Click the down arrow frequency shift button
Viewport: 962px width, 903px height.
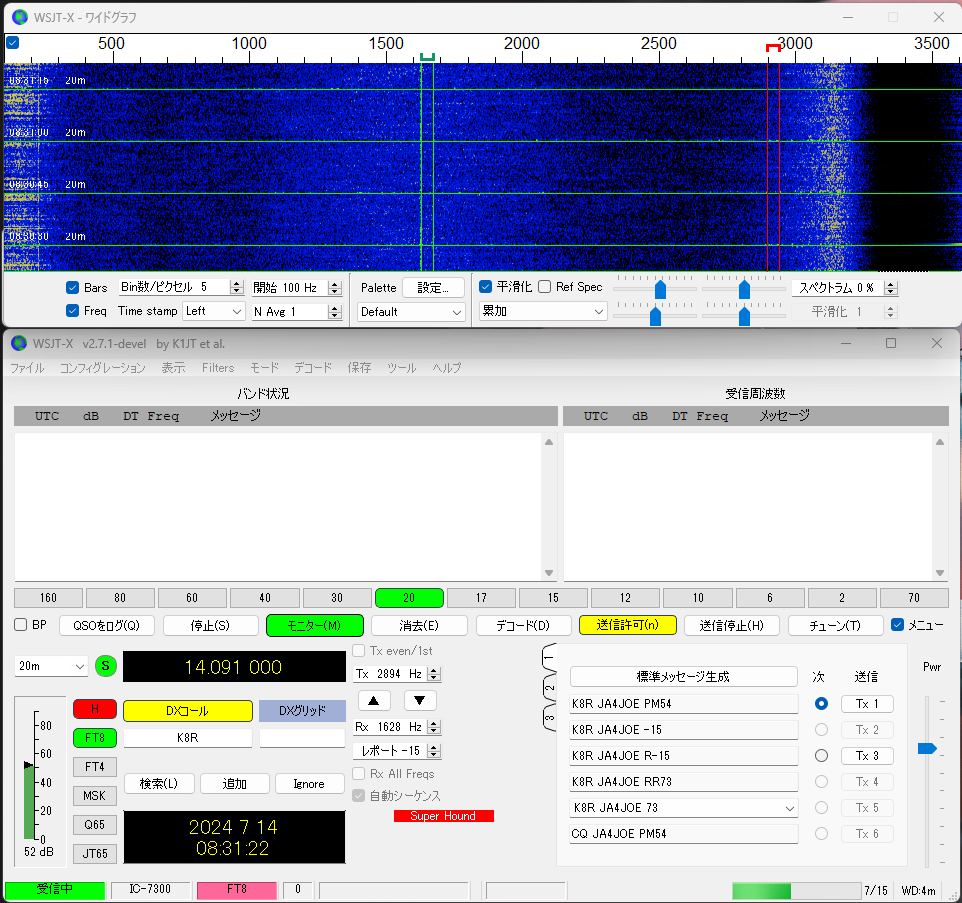[x=420, y=701]
